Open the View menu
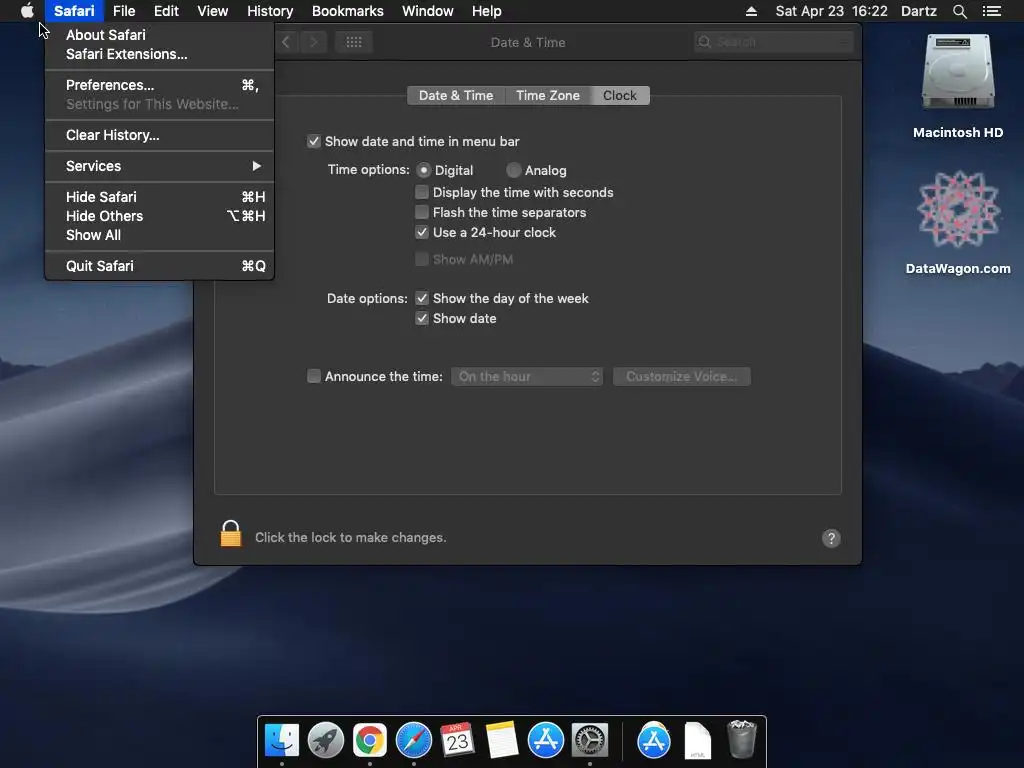 pyautogui.click(x=212, y=11)
